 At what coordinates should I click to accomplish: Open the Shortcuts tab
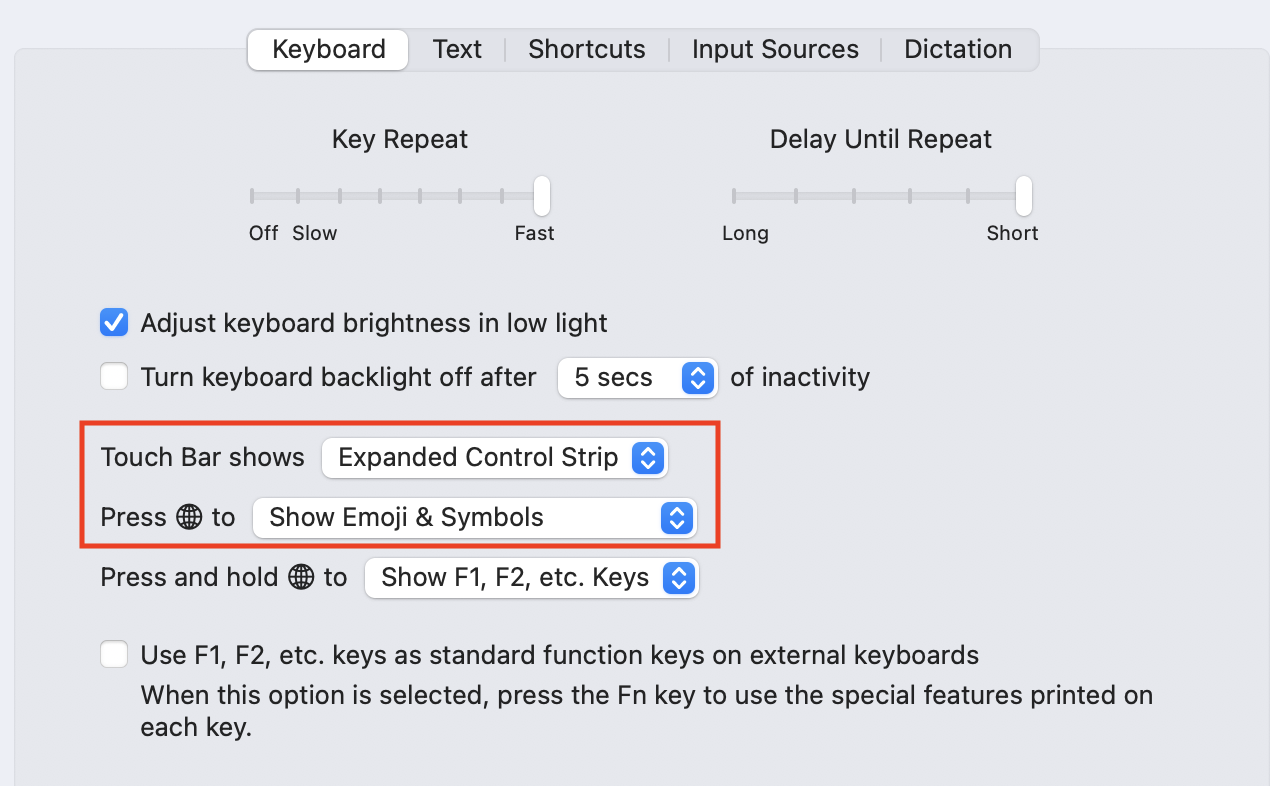click(586, 48)
